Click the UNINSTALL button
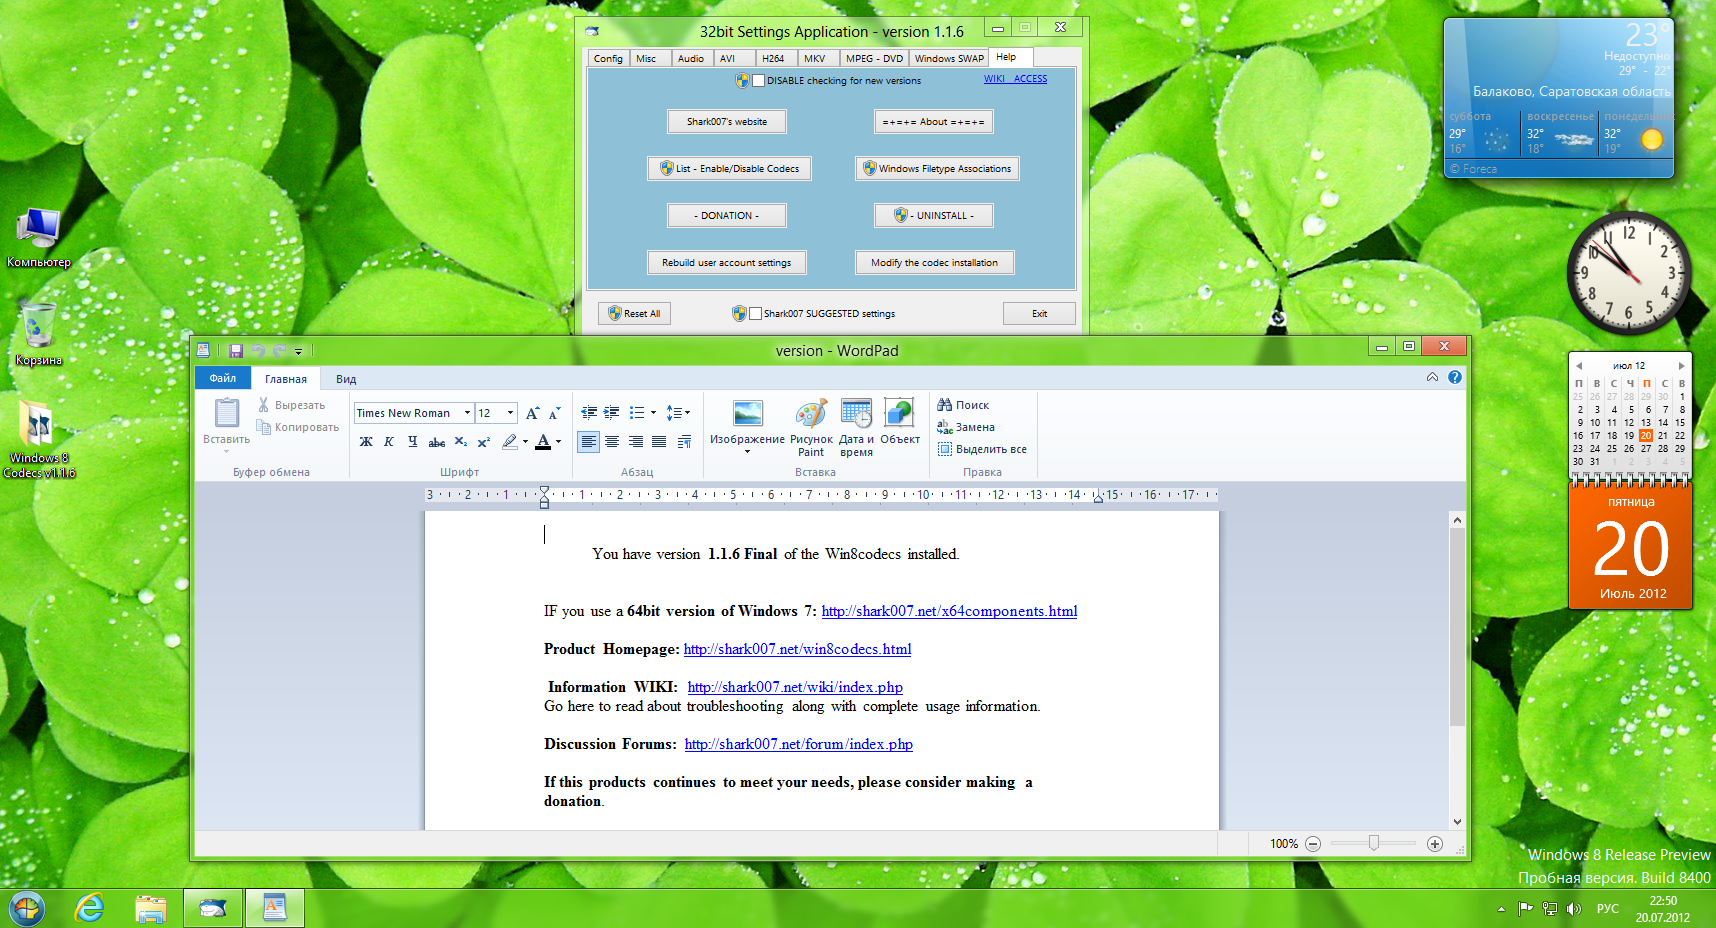Screen dimensions: 1716x928 point(934,215)
